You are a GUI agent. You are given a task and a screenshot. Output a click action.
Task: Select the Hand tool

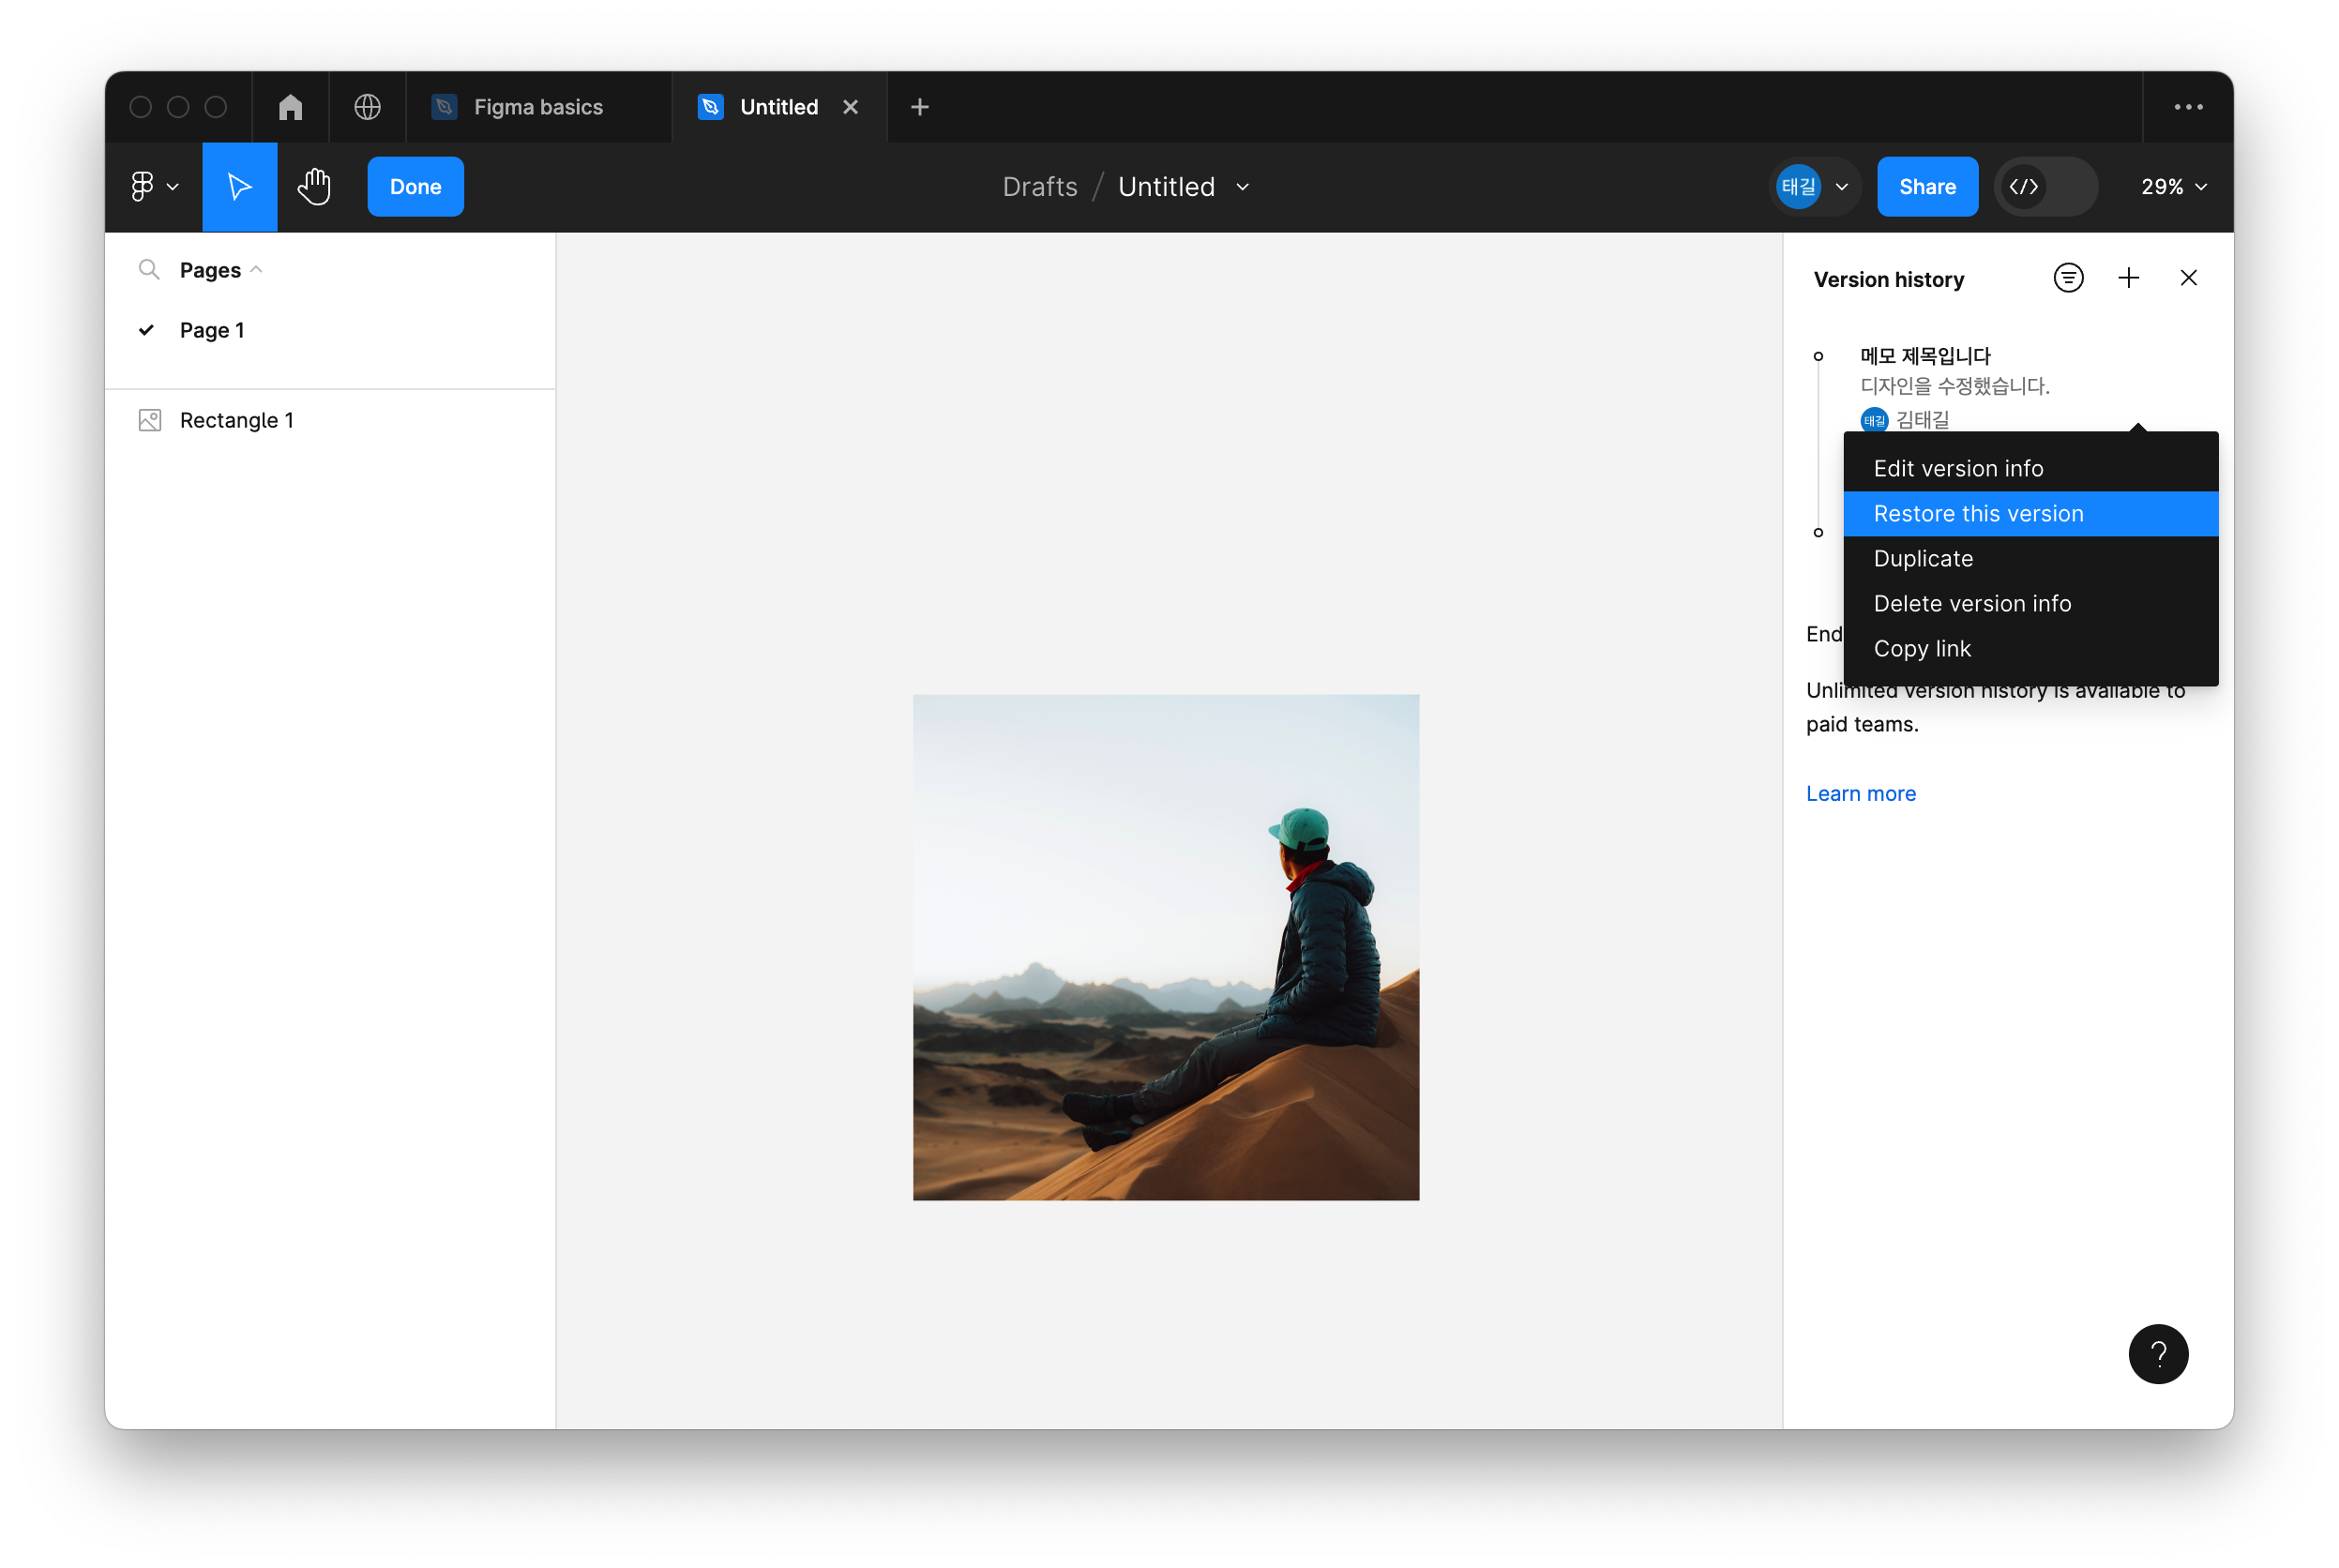tap(314, 187)
